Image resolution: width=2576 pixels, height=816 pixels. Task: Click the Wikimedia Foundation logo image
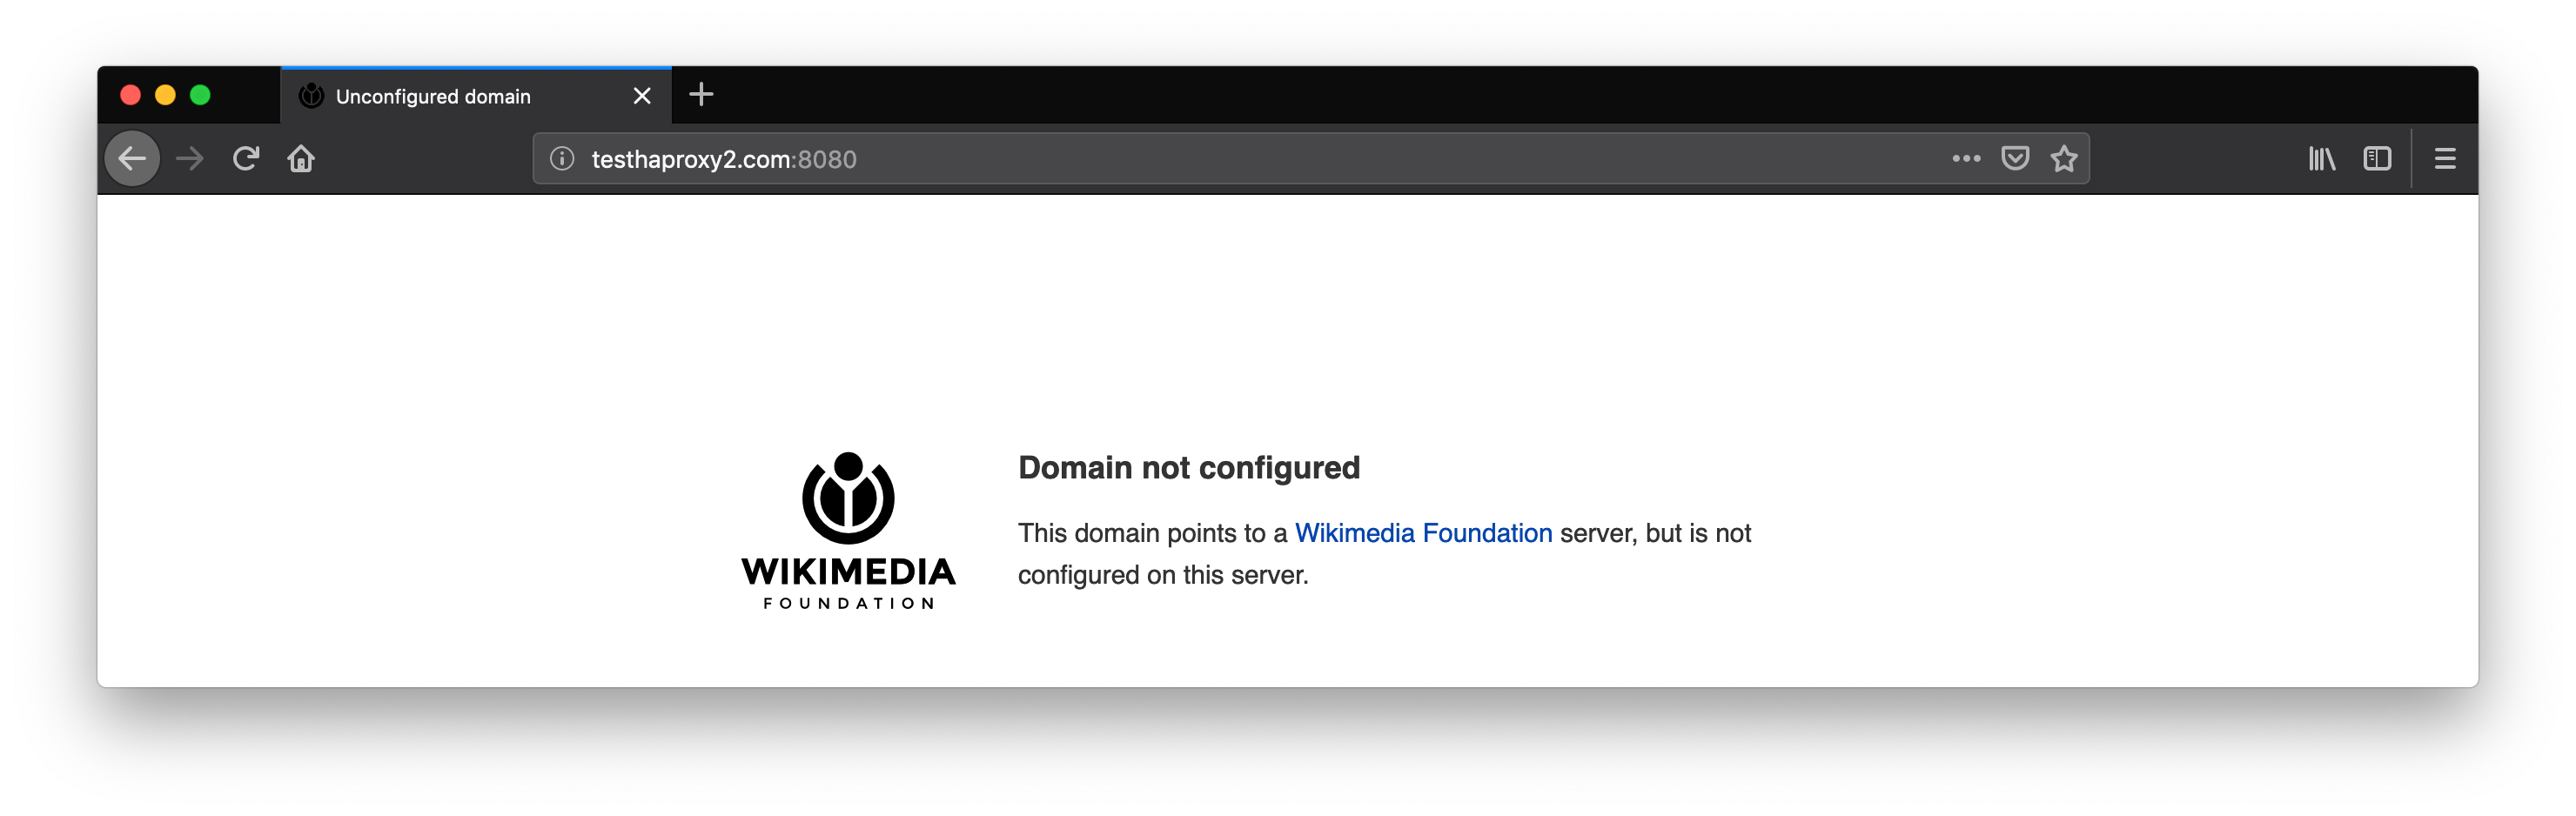pyautogui.click(x=848, y=530)
